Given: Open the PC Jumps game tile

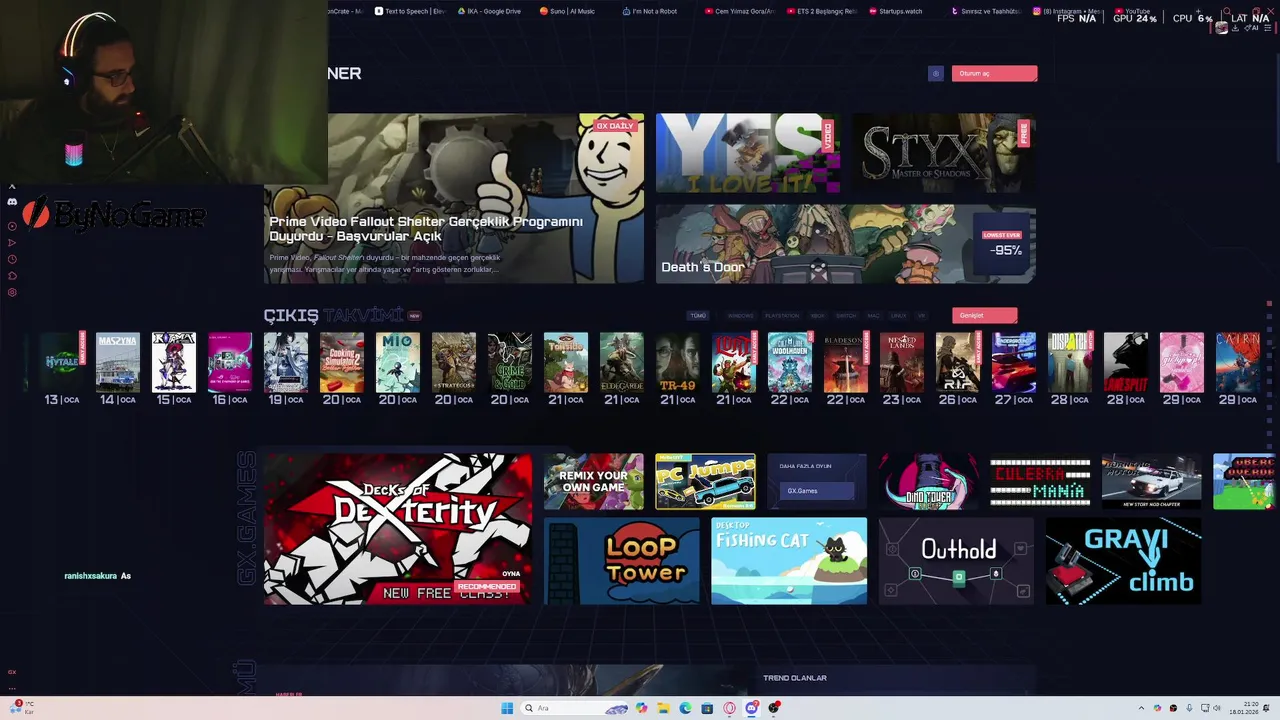Looking at the screenshot, I should [x=705, y=481].
